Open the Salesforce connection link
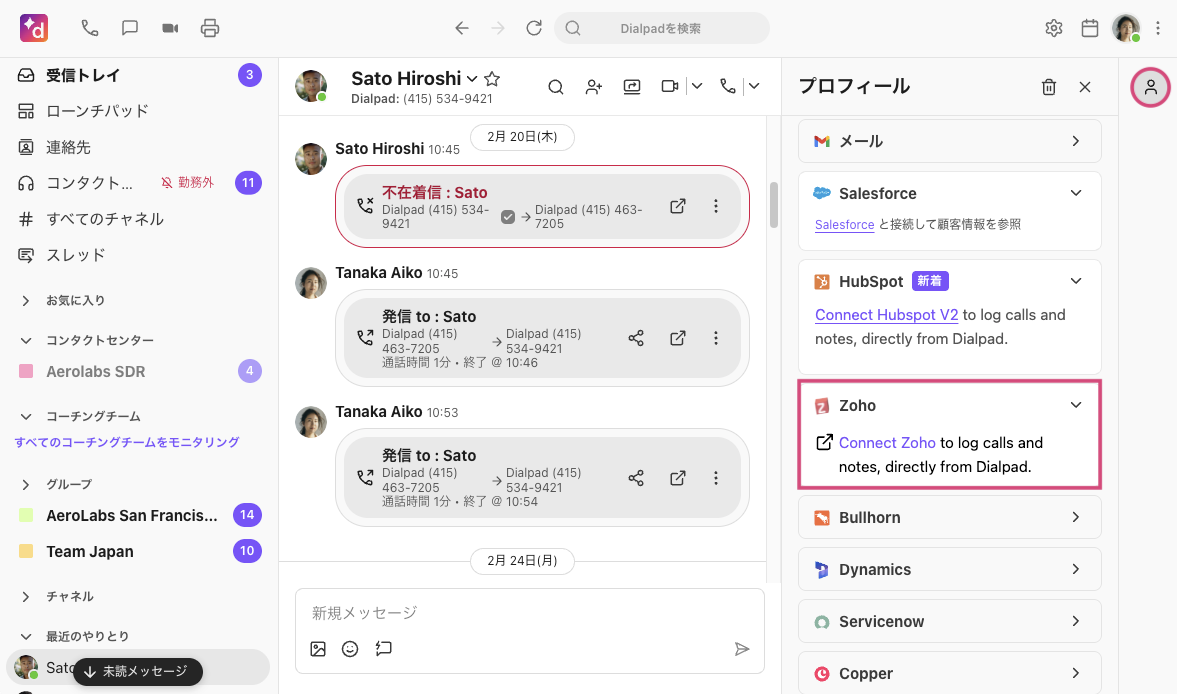The width and height of the screenshot is (1177, 694). pos(844,224)
